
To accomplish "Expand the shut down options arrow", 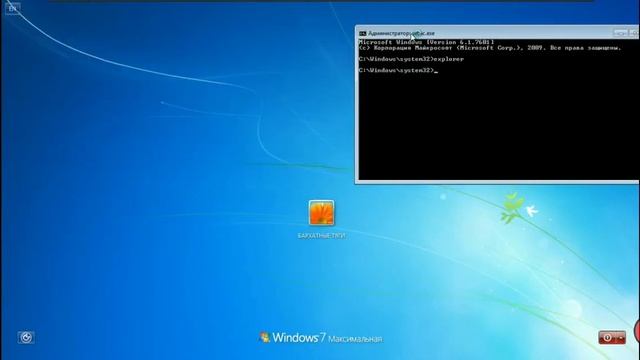I will [x=621, y=338].
